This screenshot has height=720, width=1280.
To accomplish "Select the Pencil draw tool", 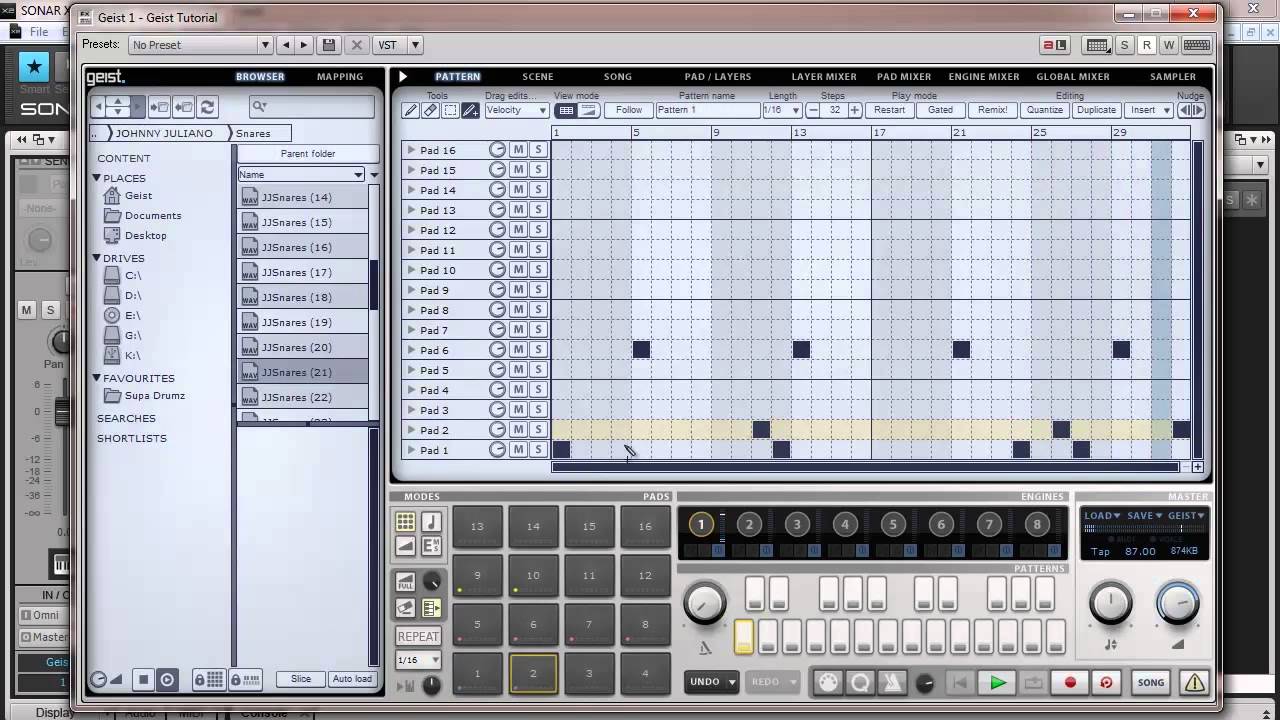I will coord(410,110).
